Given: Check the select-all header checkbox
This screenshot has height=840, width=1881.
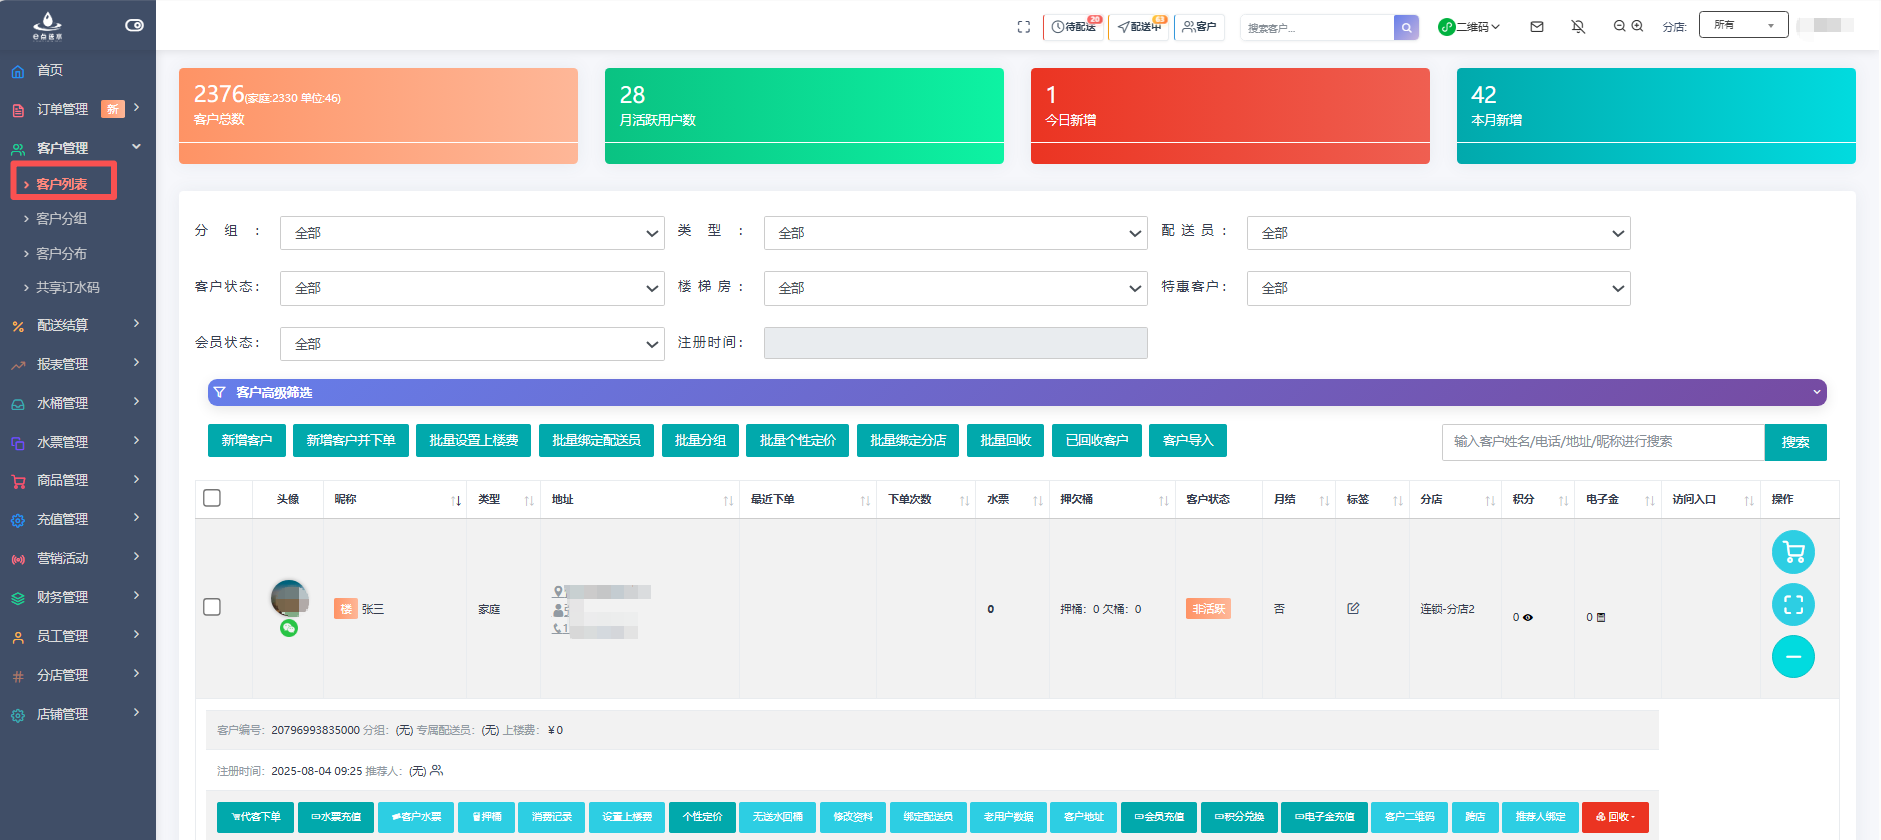Looking at the screenshot, I should point(212,498).
